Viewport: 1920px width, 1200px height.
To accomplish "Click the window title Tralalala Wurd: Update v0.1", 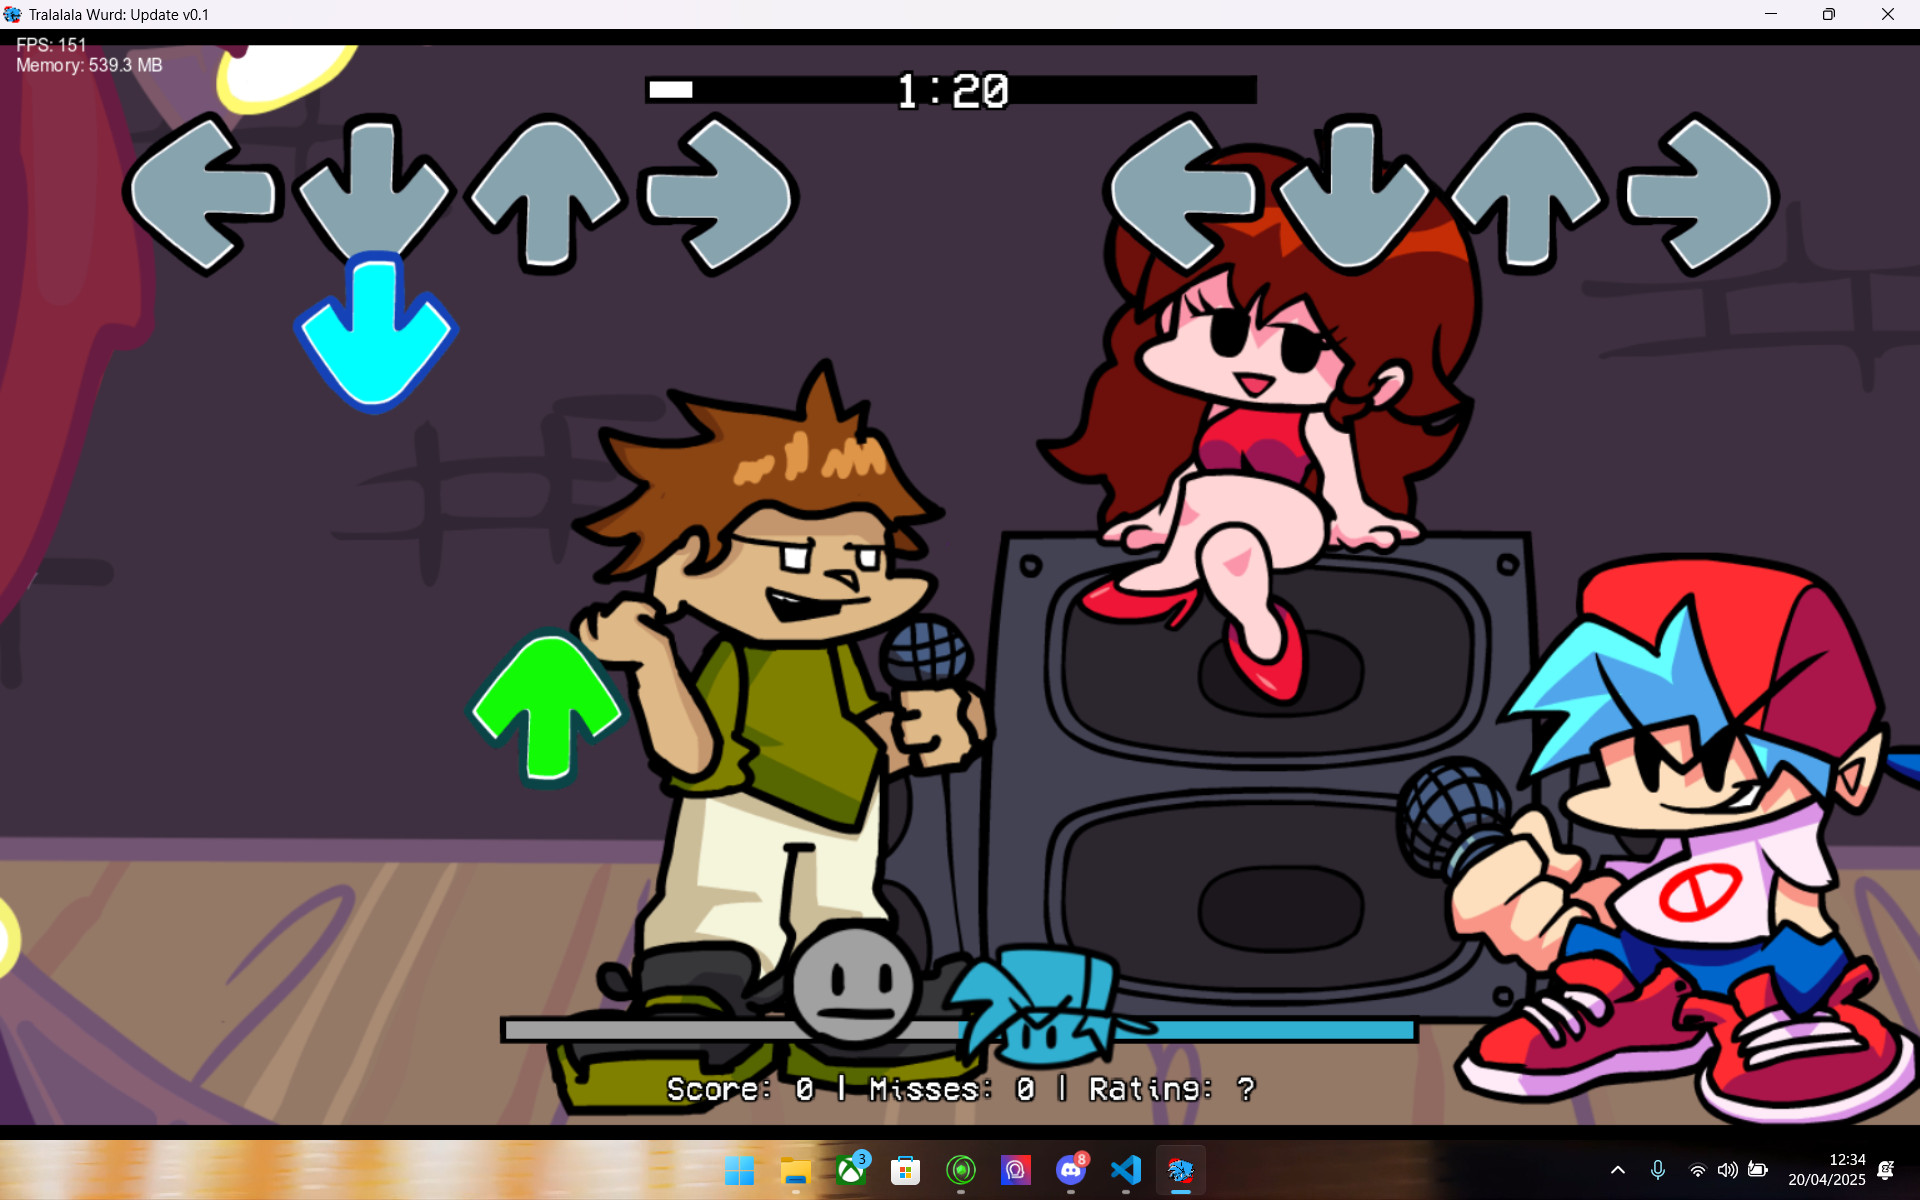I will tap(118, 15).
